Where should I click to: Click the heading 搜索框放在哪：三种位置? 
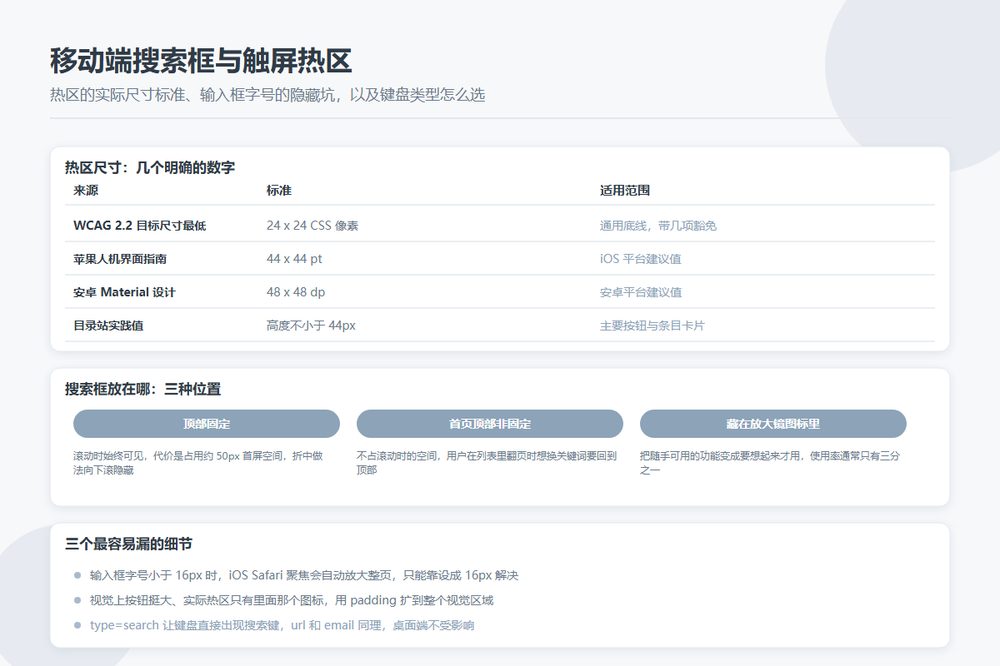tap(143, 389)
